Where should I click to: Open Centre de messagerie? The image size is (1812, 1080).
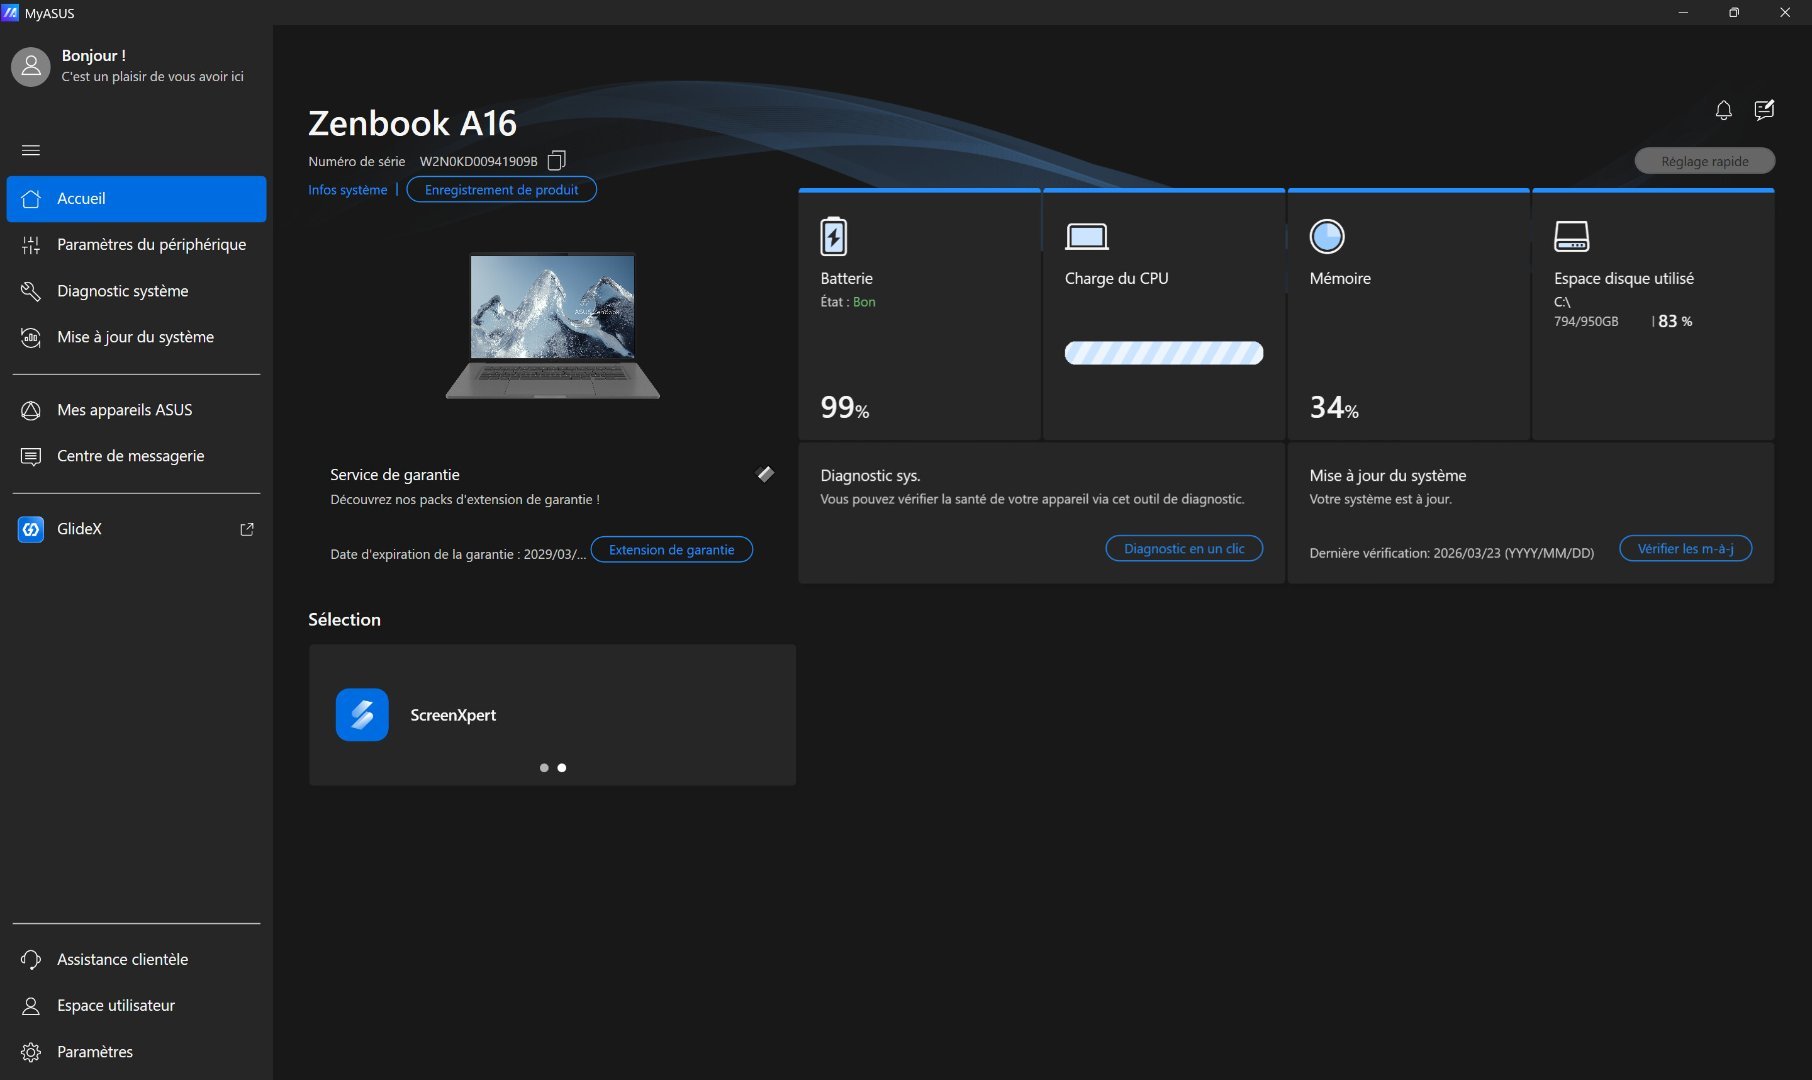[x=136, y=456]
